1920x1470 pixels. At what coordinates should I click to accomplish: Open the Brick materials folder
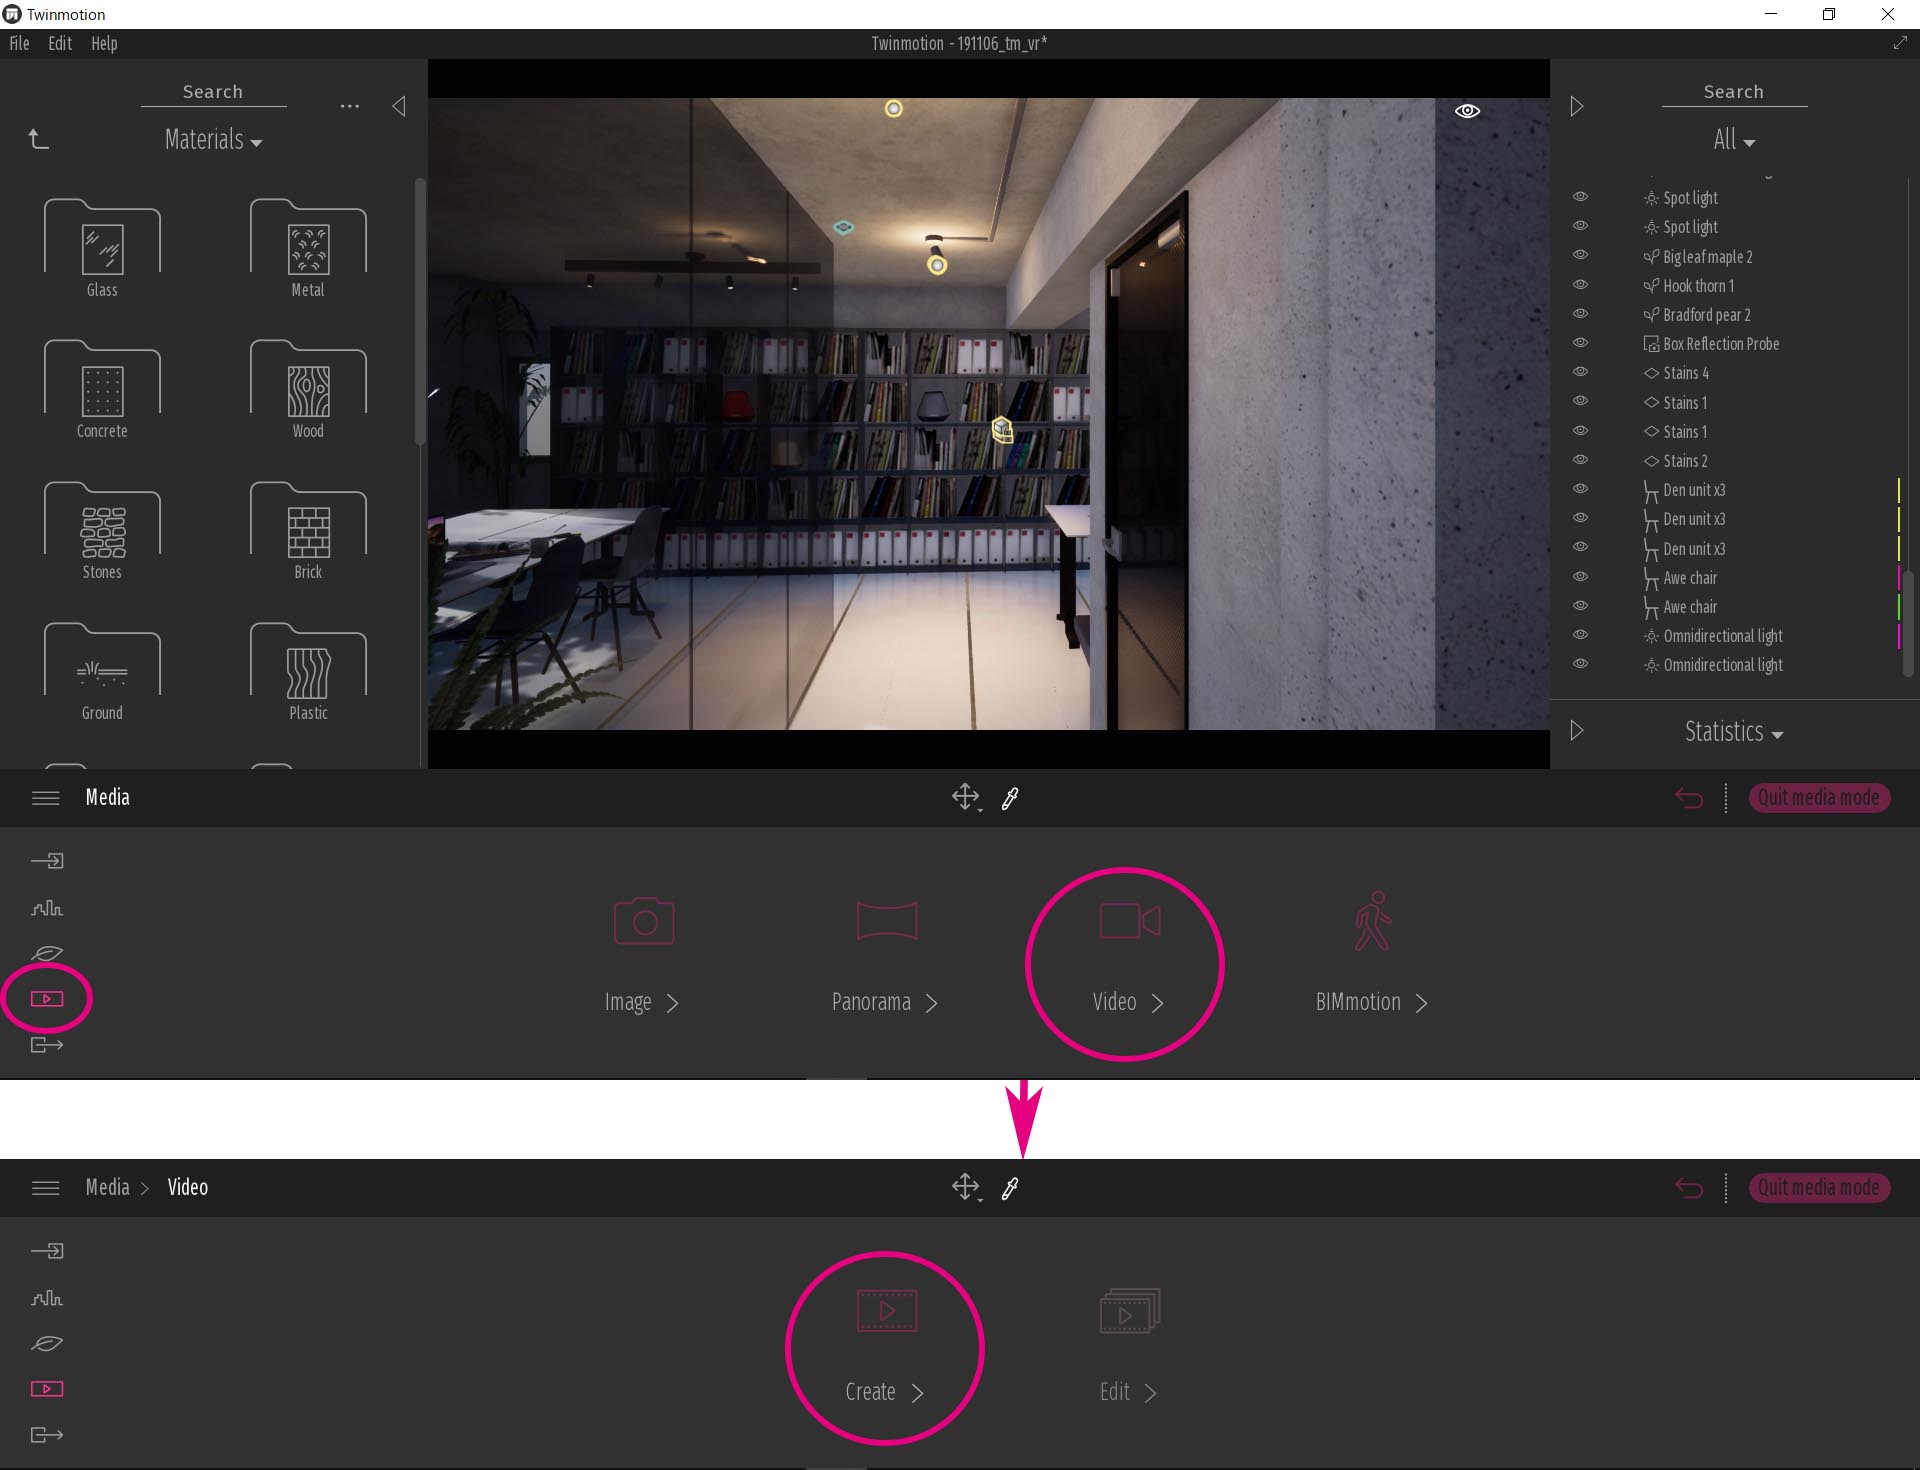click(x=308, y=530)
